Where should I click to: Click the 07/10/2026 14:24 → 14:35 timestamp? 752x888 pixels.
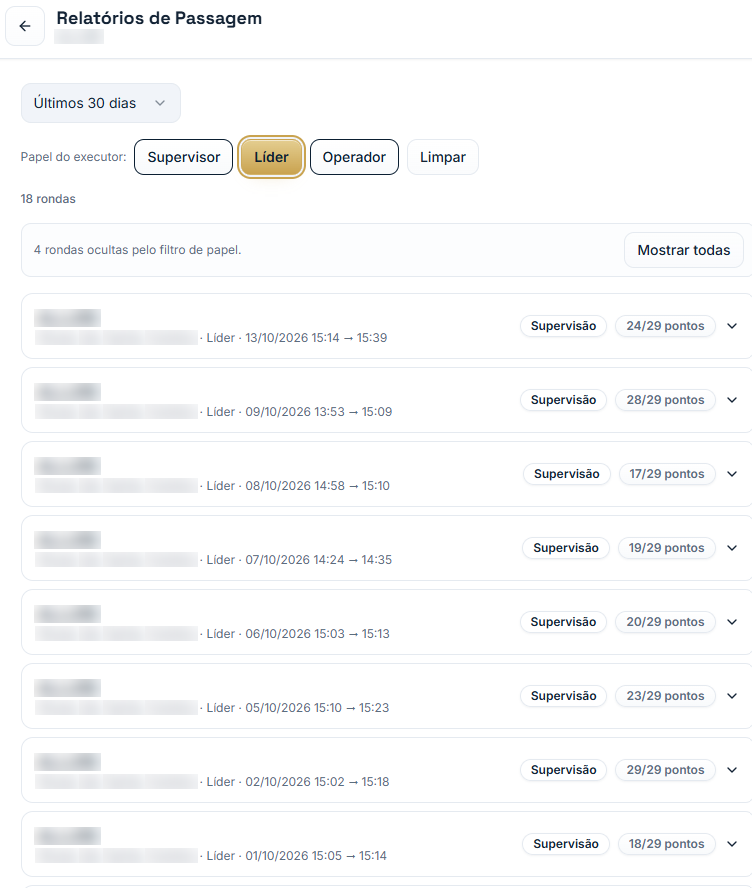318,560
